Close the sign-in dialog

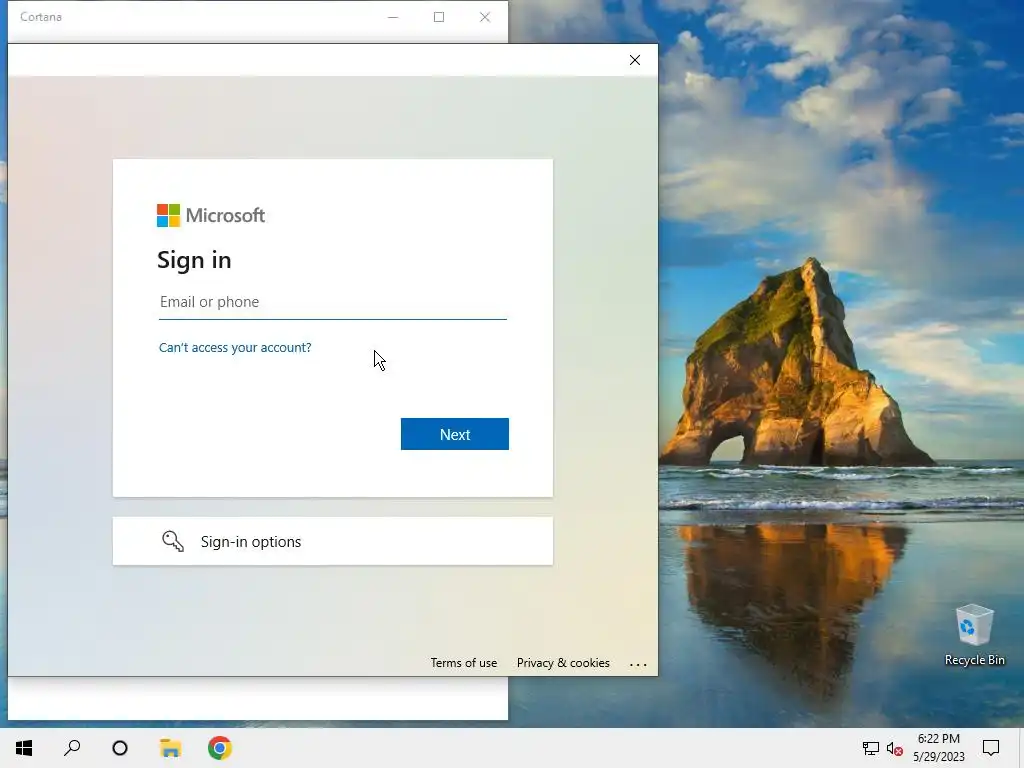[x=635, y=60]
